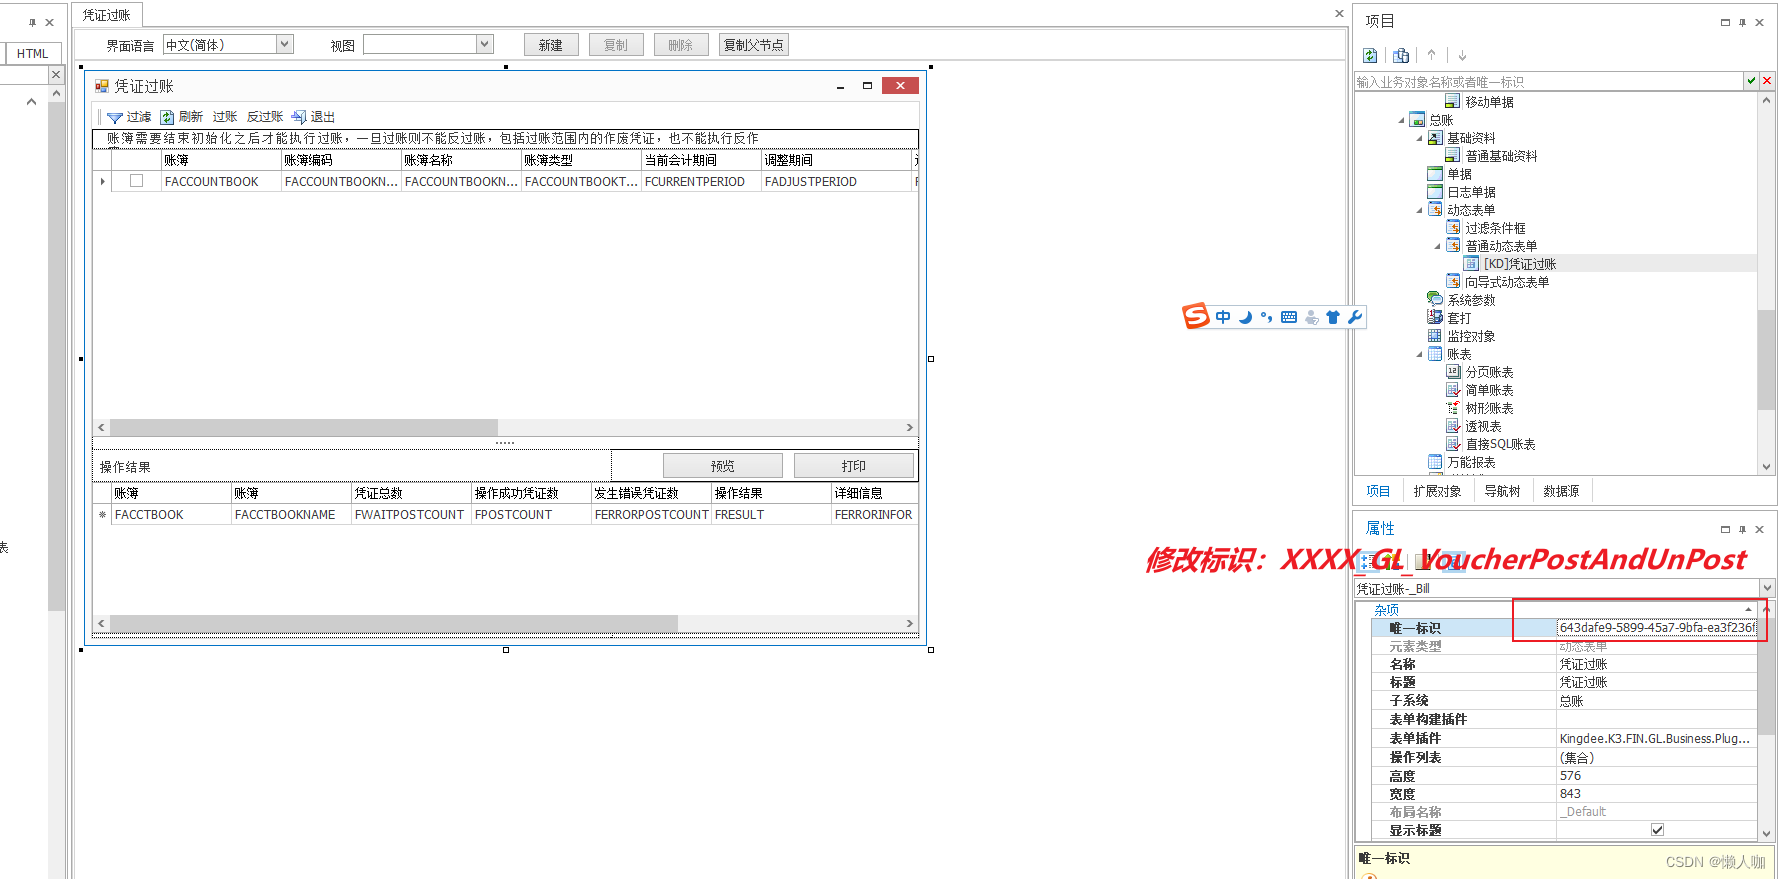1780x879 pixels.
Task: Switch to the 凭证过账 document tab
Action: pos(107,15)
